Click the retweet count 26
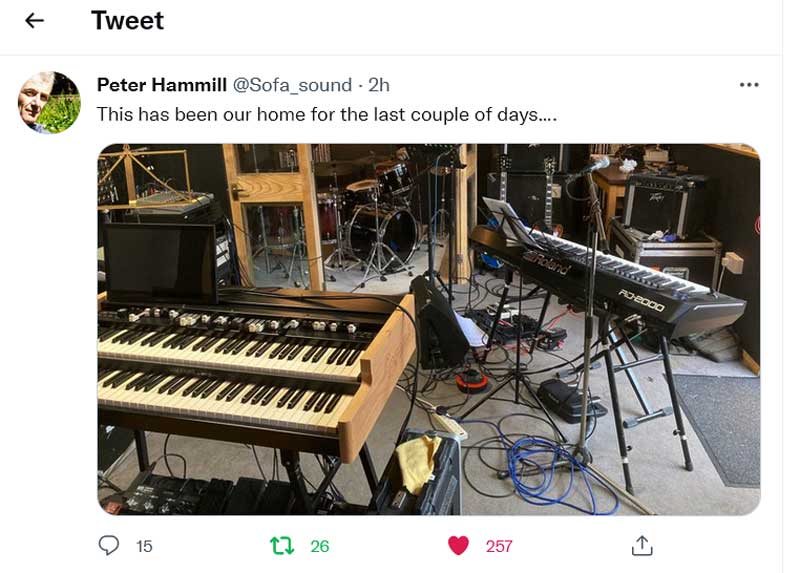 click(x=320, y=546)
